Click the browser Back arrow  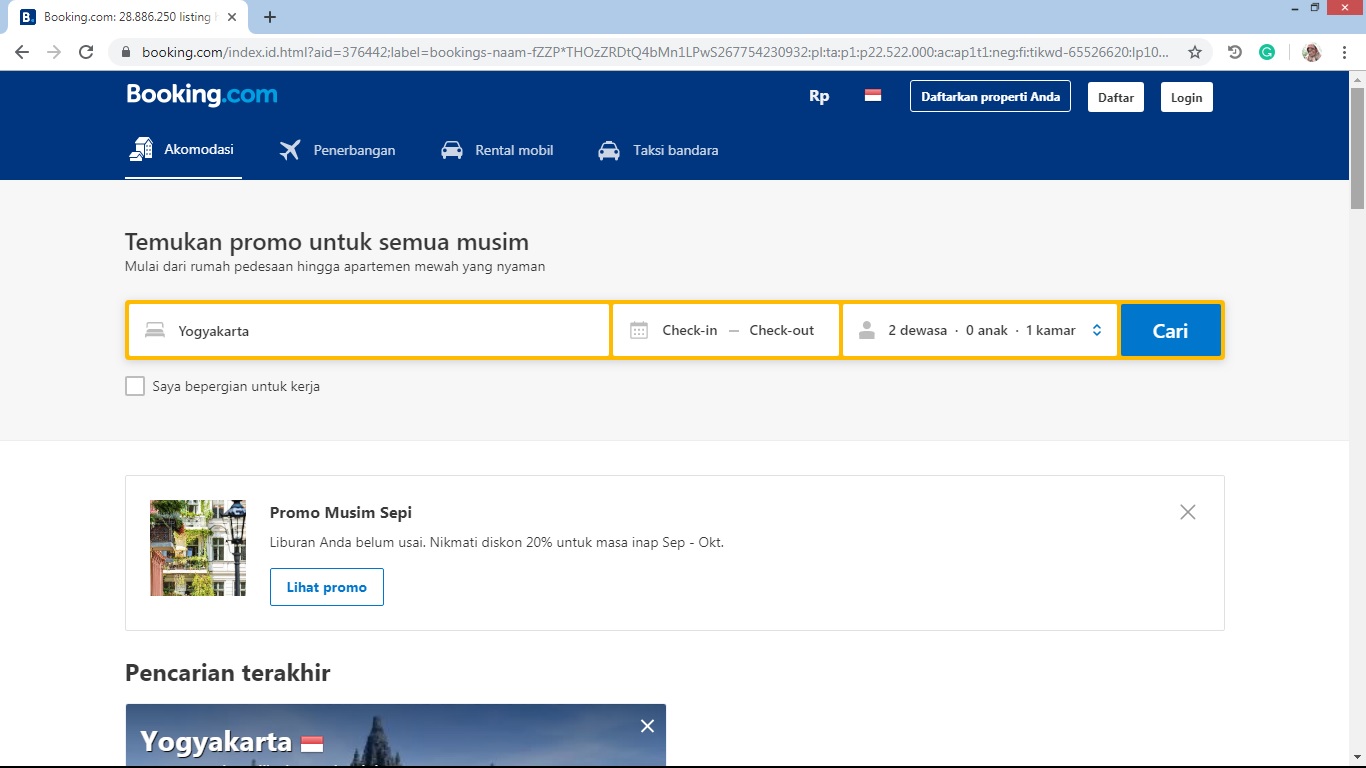pyautogui.click(x=22, y=52)
